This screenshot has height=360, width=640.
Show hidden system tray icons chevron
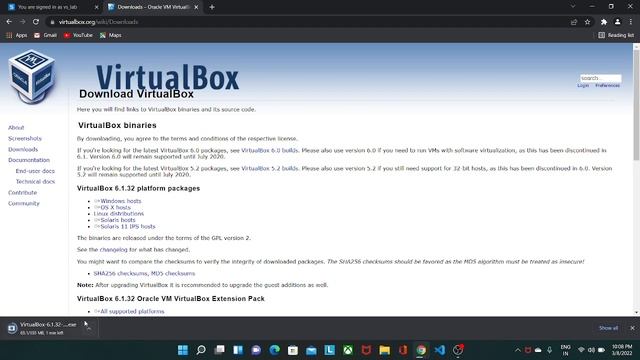pyautogui.click(x=518, y=350)
